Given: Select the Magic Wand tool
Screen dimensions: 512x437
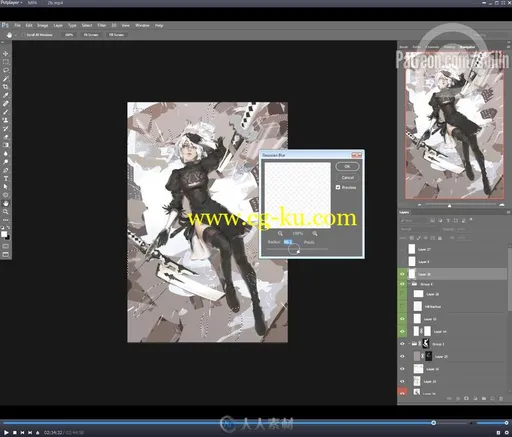Looking at the screenshot, I should (x=6, y=79).
